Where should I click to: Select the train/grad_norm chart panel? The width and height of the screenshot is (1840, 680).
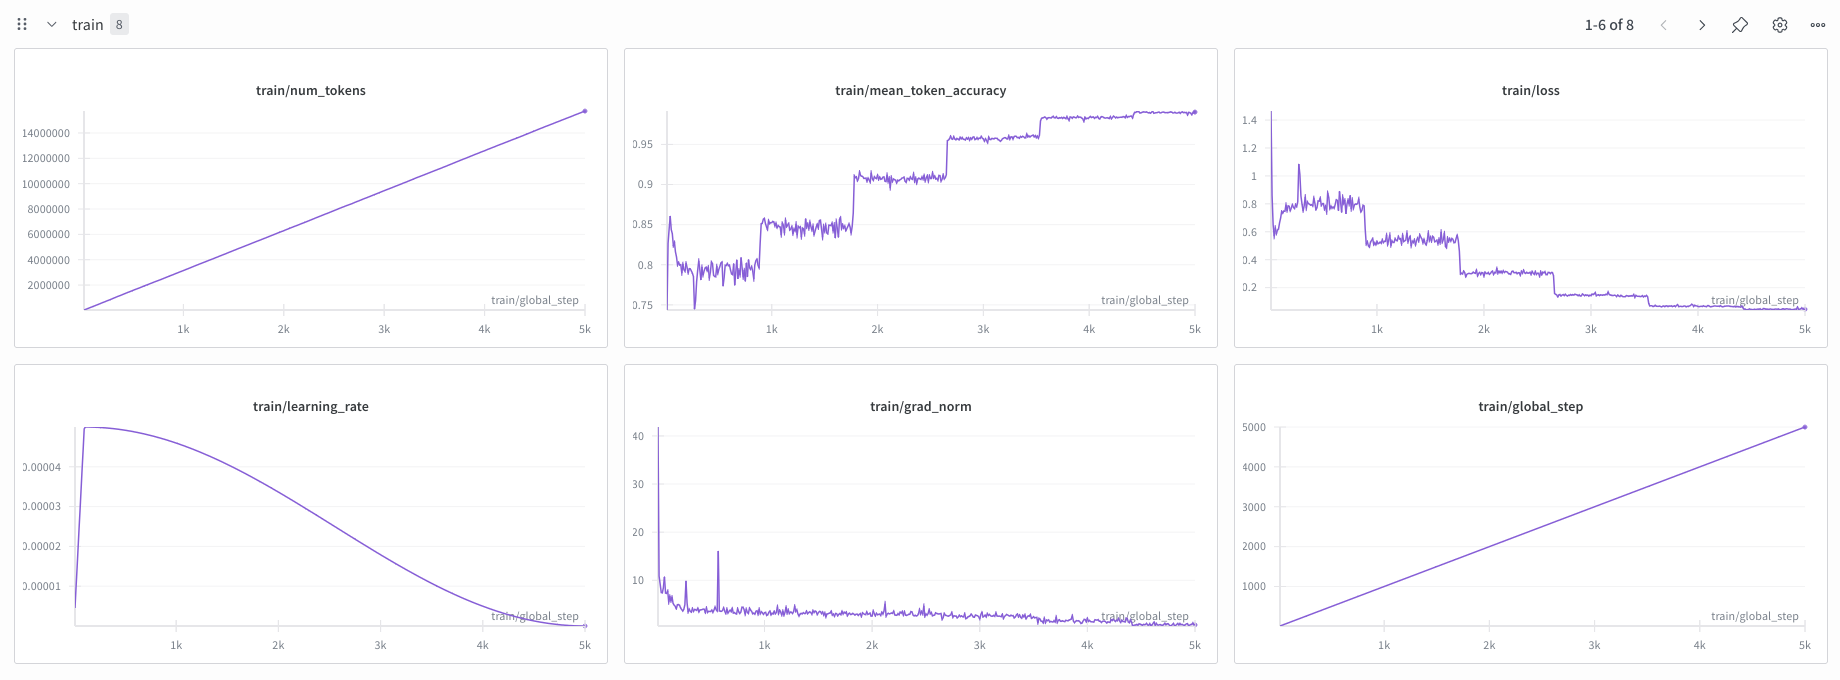pos(920,515)
